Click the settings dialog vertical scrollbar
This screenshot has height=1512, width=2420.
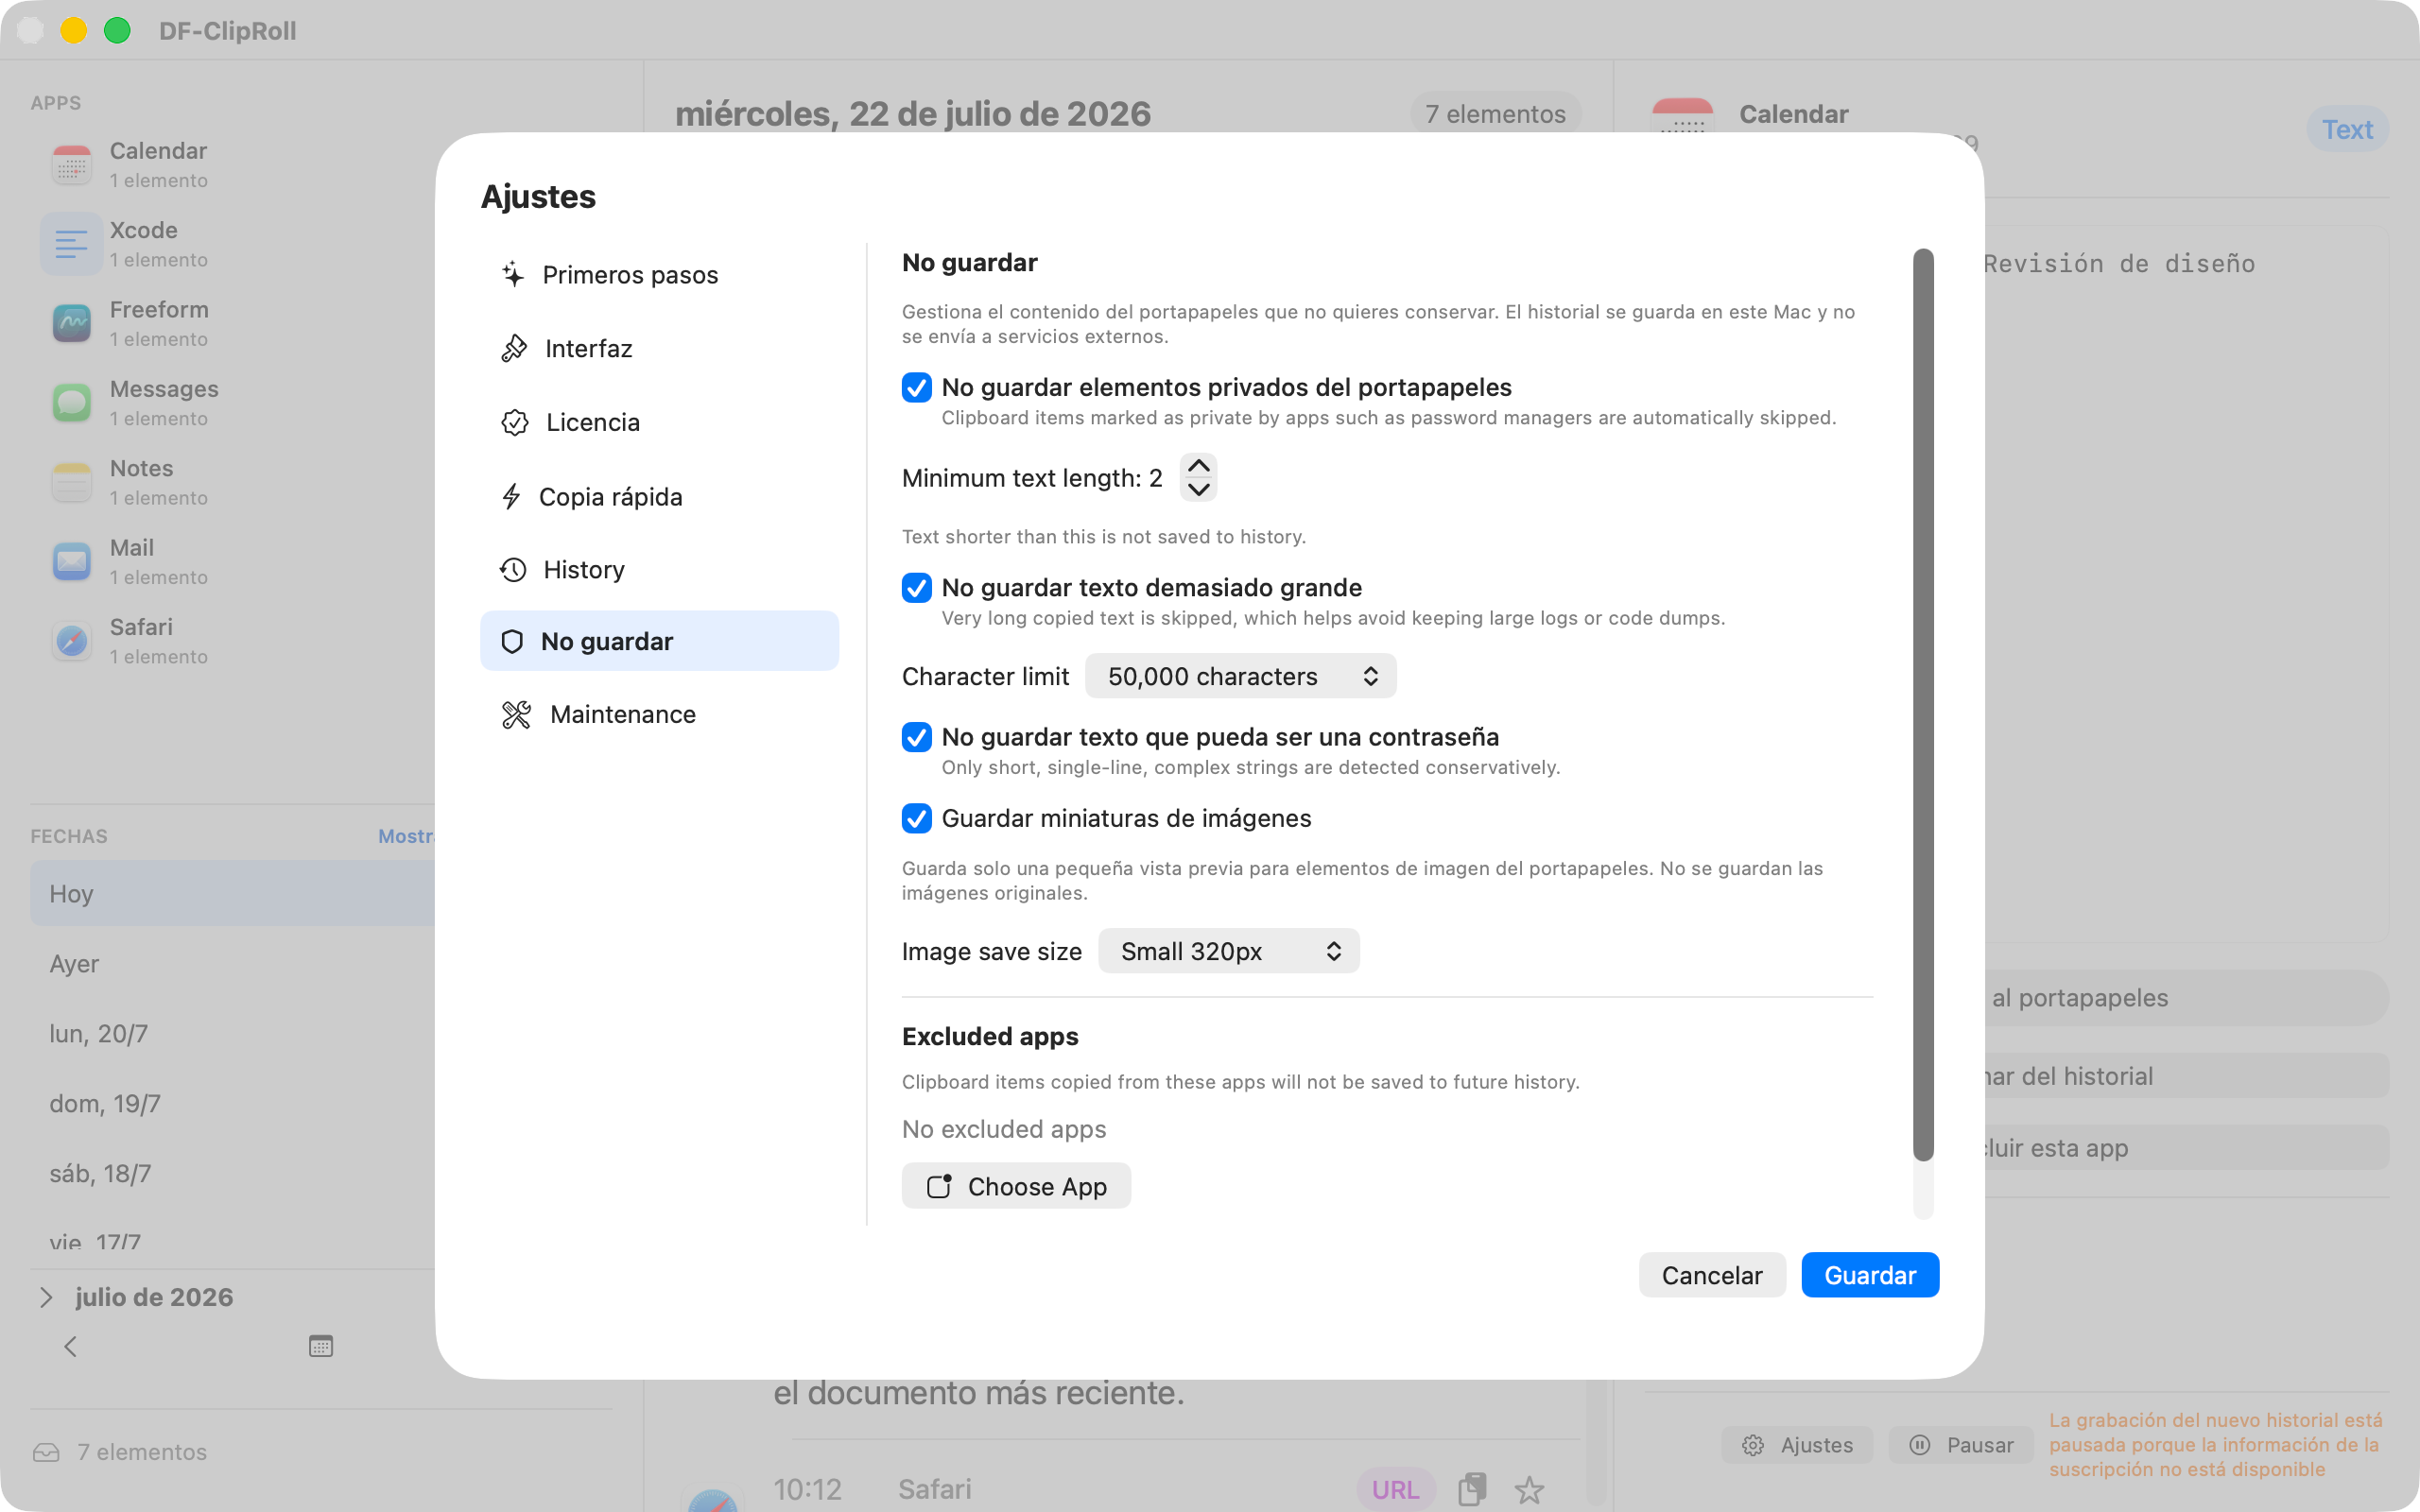coord(1923,704)
